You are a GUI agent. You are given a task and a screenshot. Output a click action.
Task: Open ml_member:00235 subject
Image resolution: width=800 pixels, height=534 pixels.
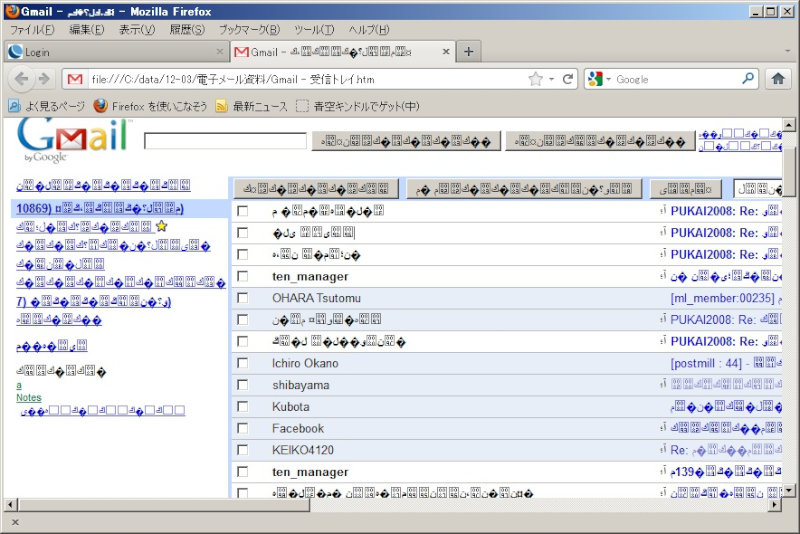[722, 298]
